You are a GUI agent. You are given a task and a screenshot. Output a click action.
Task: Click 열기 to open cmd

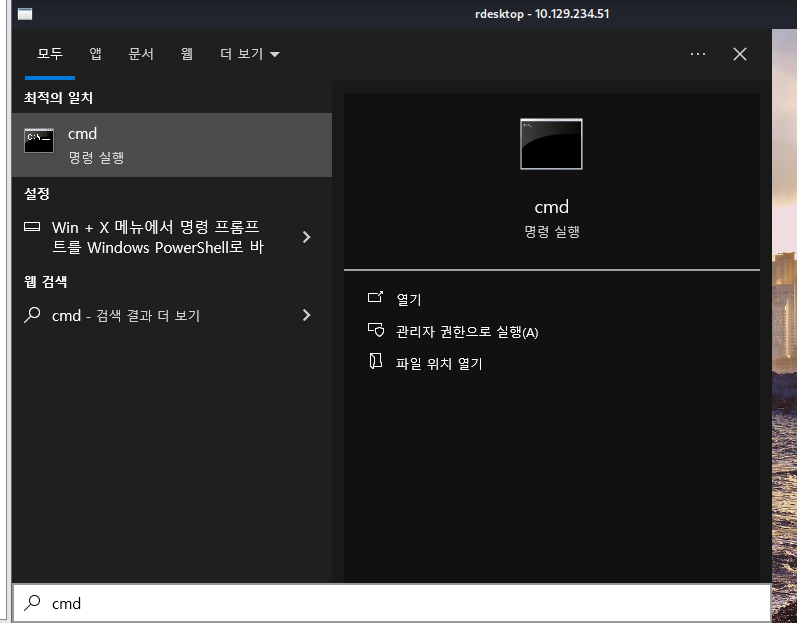(x=409, y=299)
